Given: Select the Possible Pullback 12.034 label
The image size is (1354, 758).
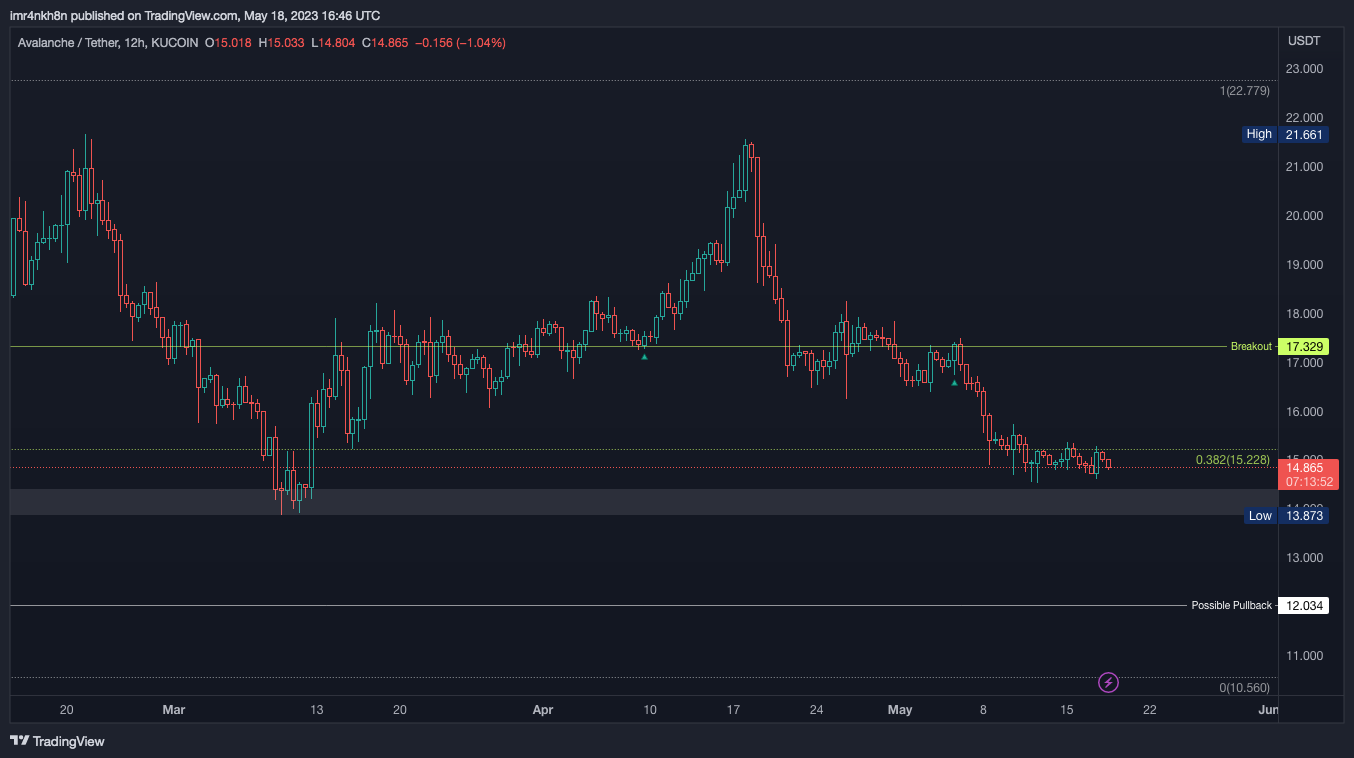Looking at the screenshot, I should [x=1259, y=606].
